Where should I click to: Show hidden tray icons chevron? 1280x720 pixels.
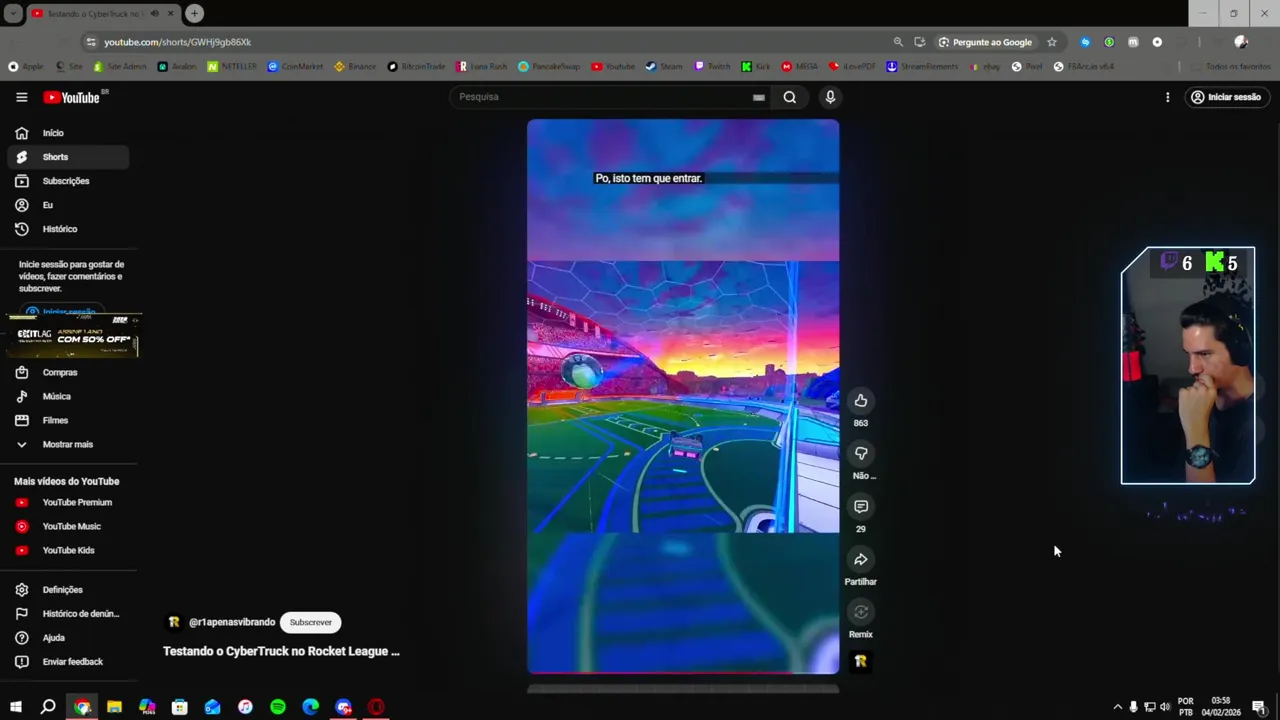1117,707
